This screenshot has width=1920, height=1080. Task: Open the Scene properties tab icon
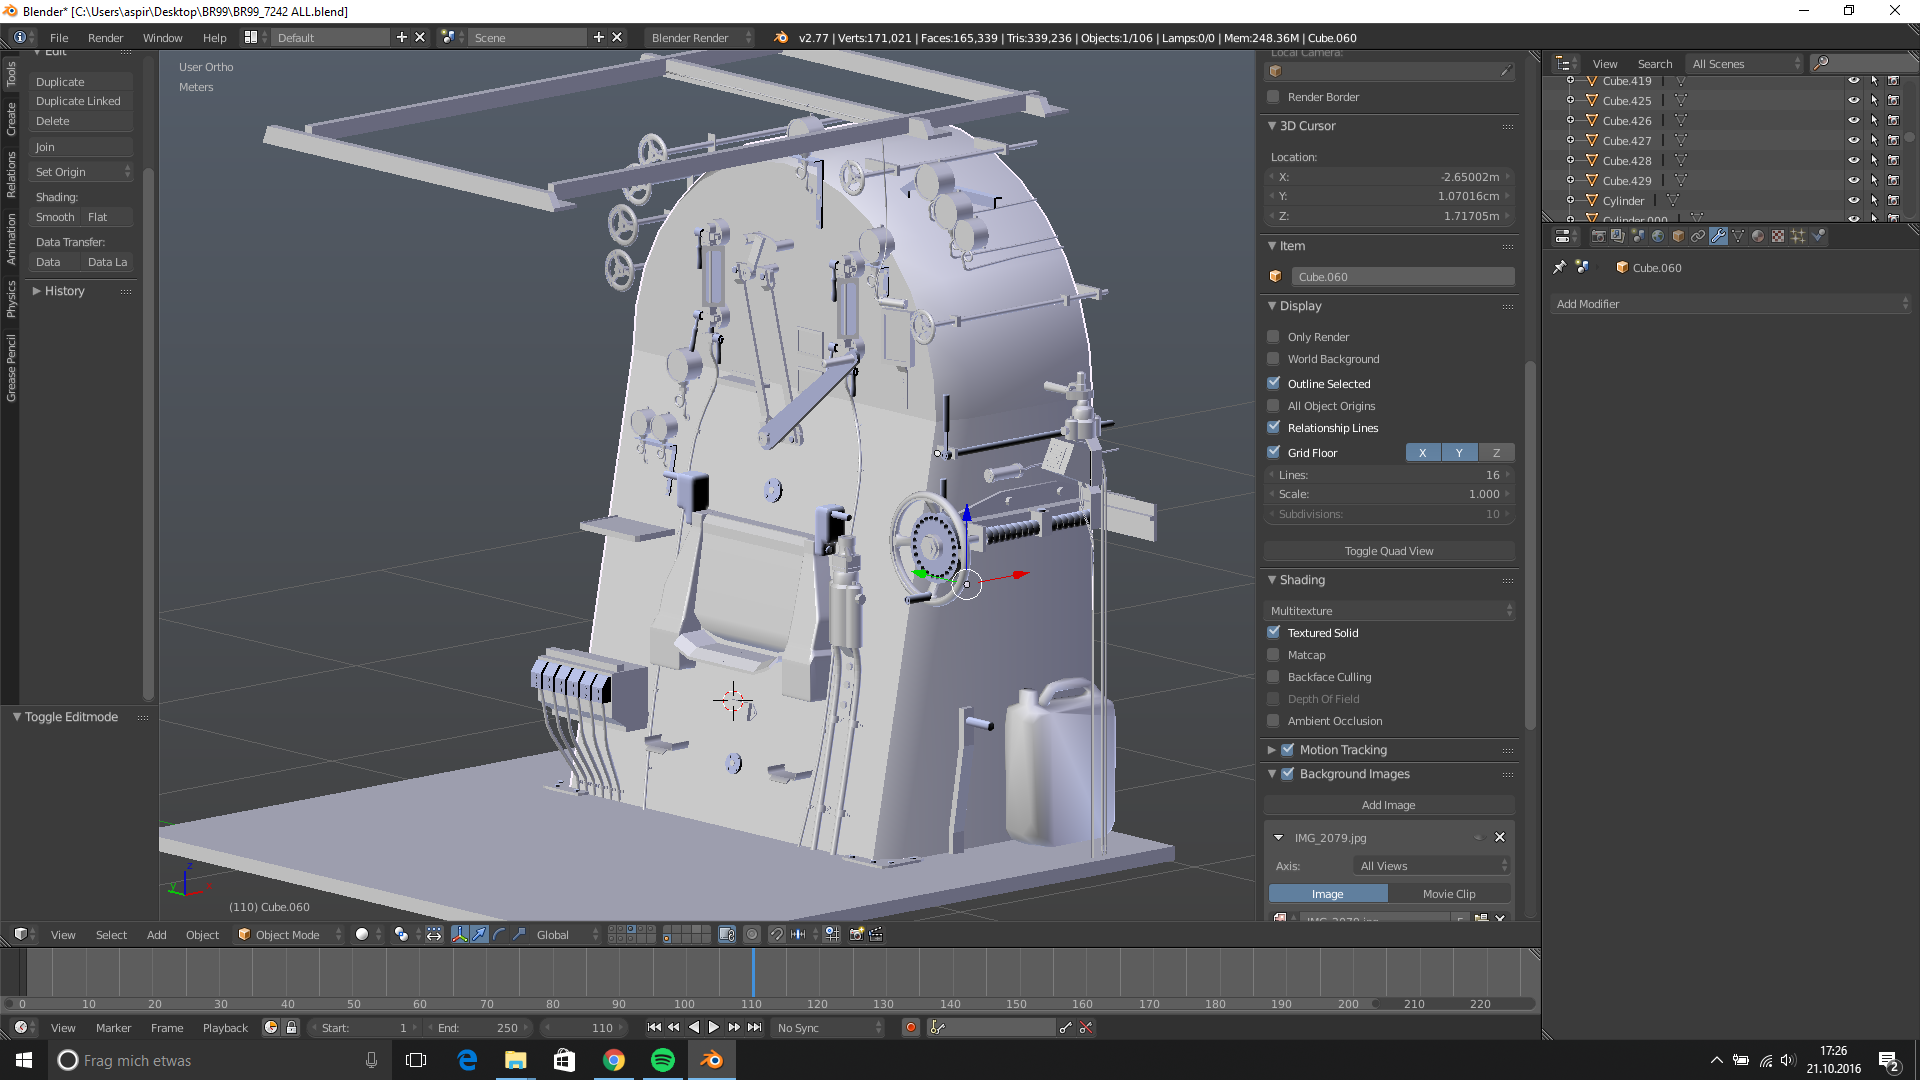(1638, 236)
